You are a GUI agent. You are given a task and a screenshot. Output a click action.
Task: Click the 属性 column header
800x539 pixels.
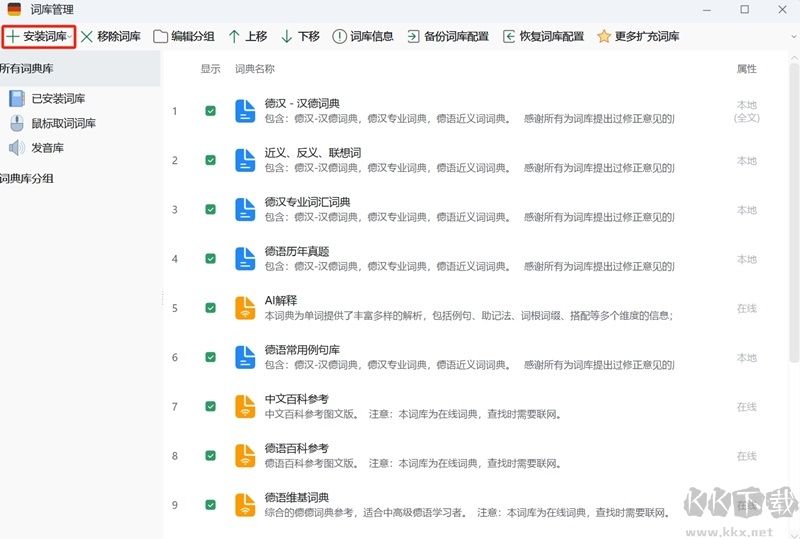[746, 69]
